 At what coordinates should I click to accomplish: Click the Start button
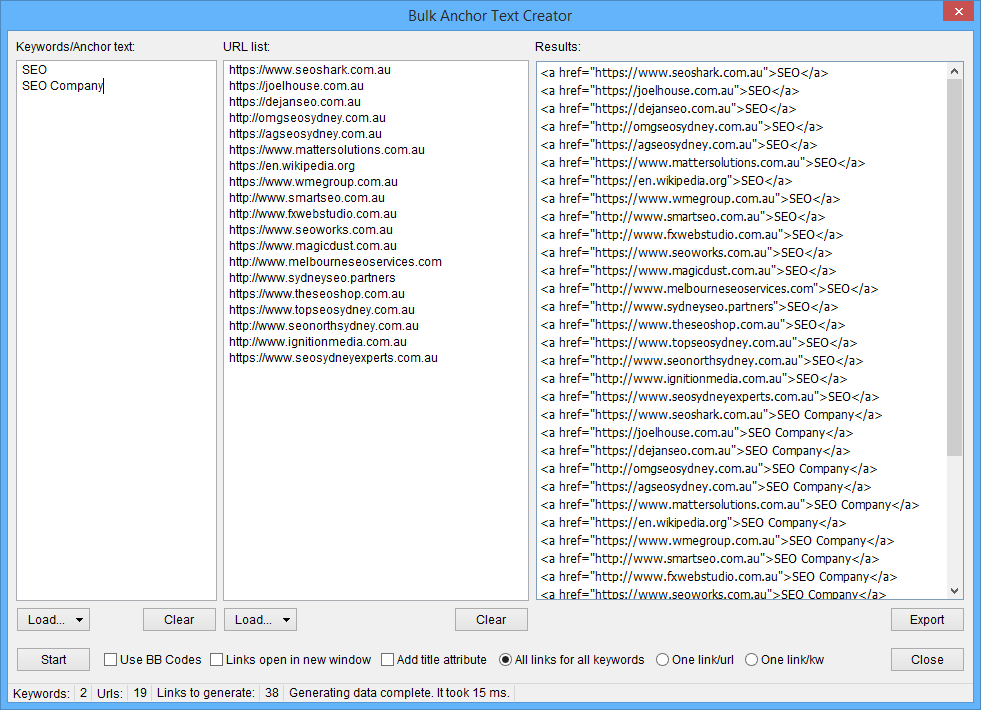pyautogui.click(x=53, y=659)
